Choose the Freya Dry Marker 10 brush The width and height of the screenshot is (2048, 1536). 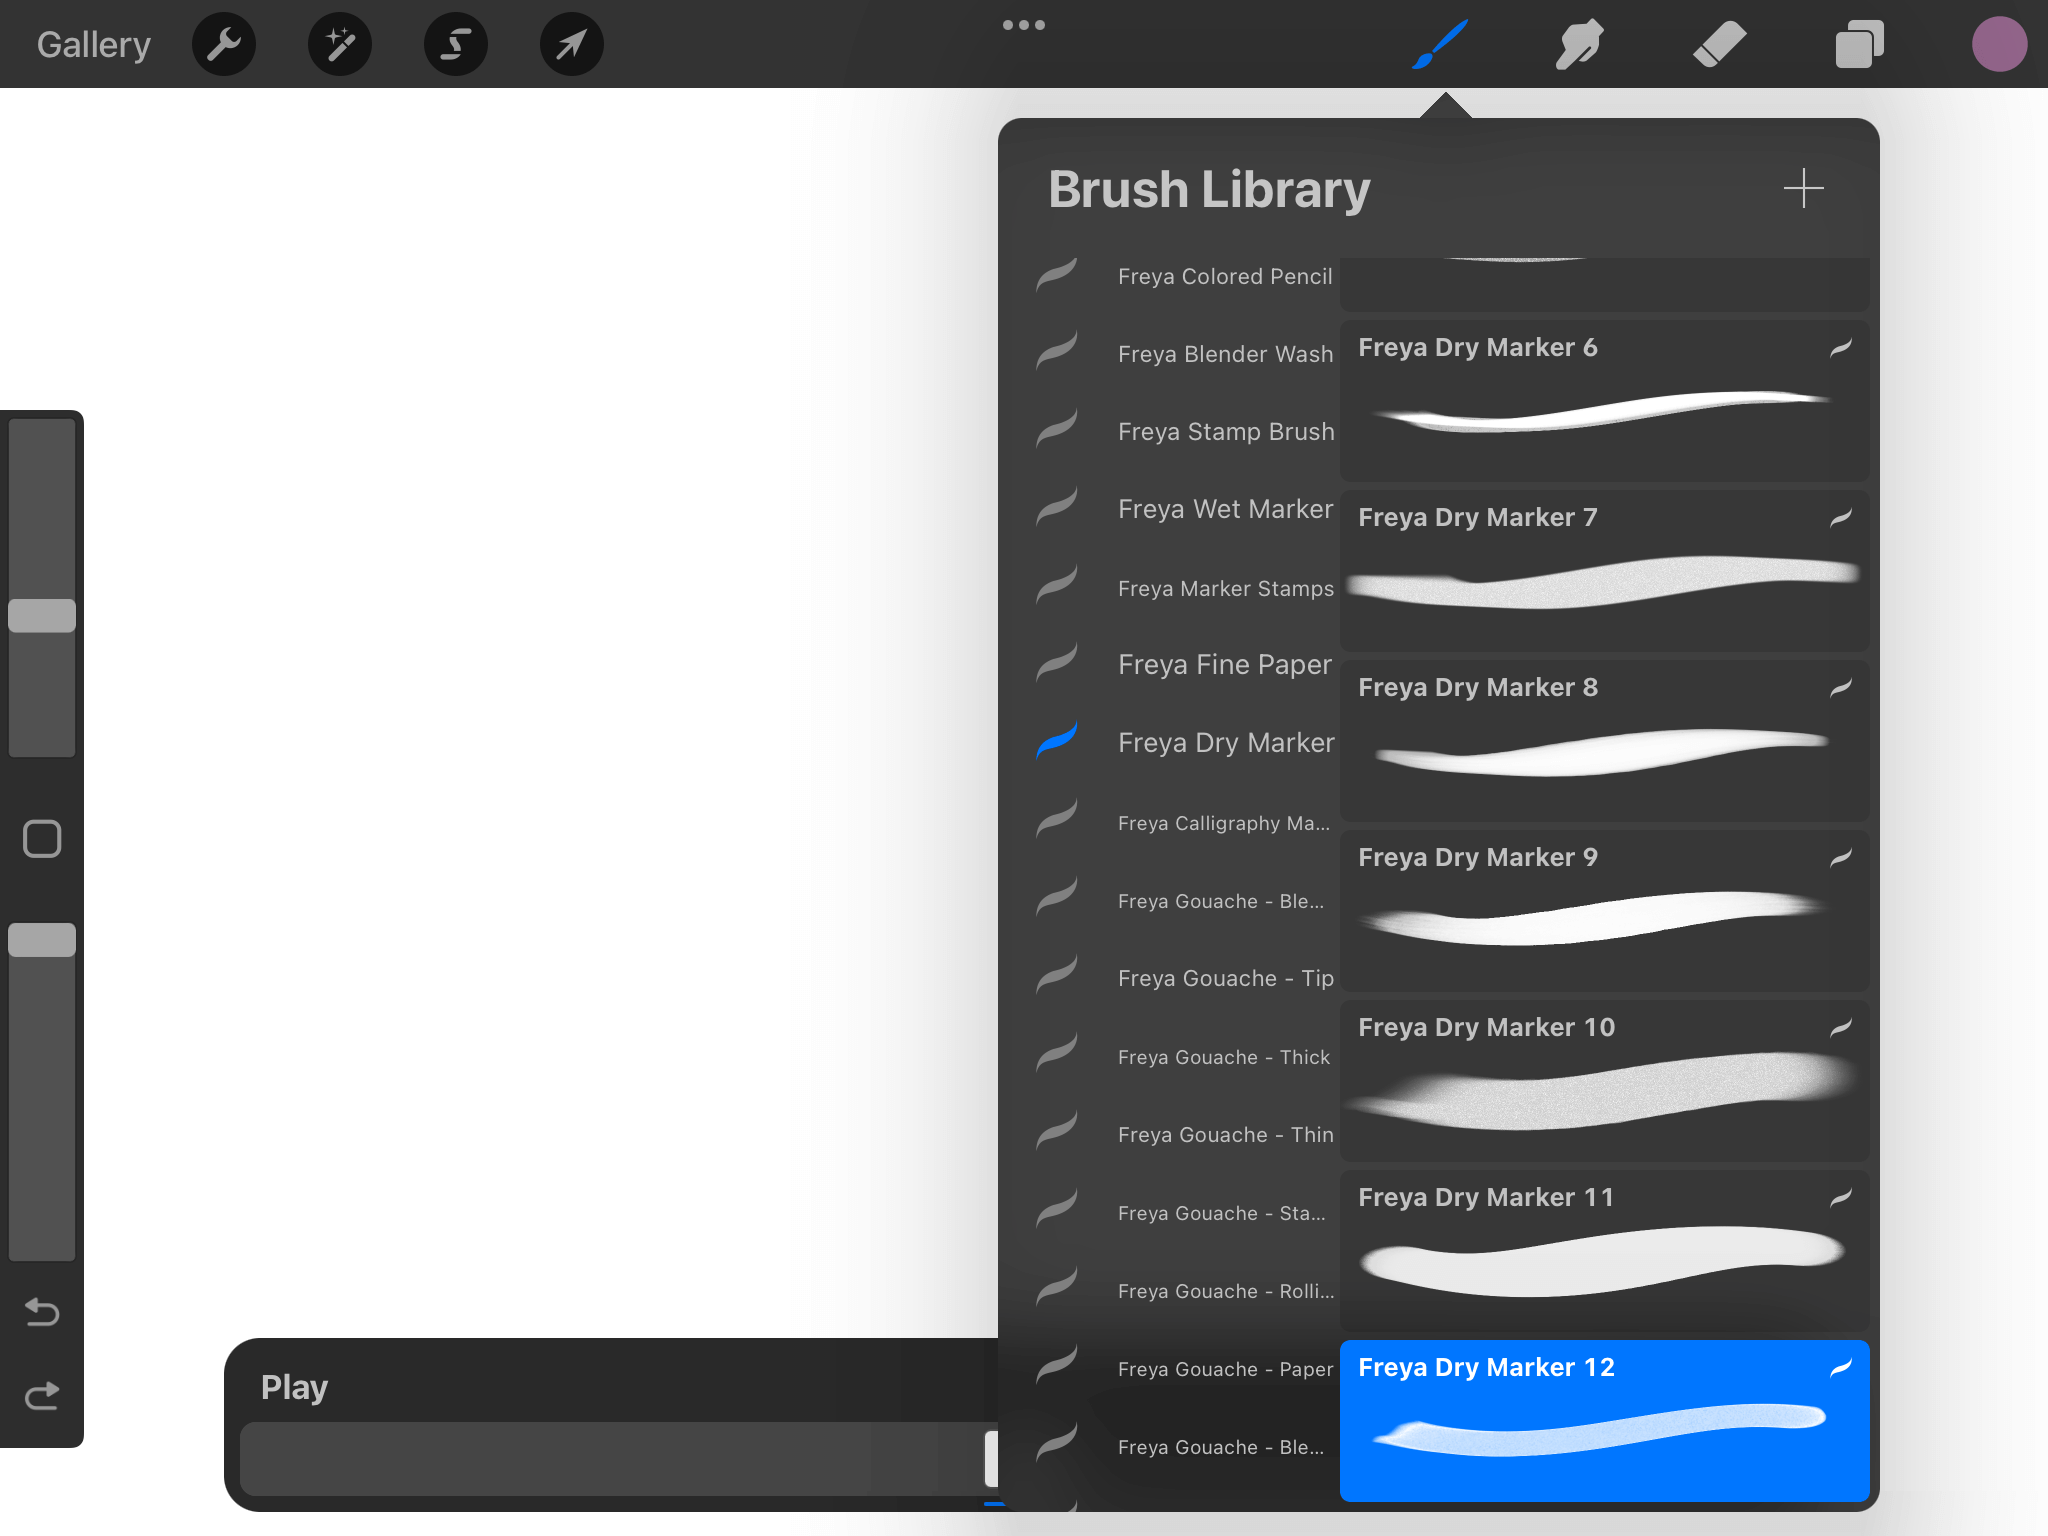tap(1604, 1080)
